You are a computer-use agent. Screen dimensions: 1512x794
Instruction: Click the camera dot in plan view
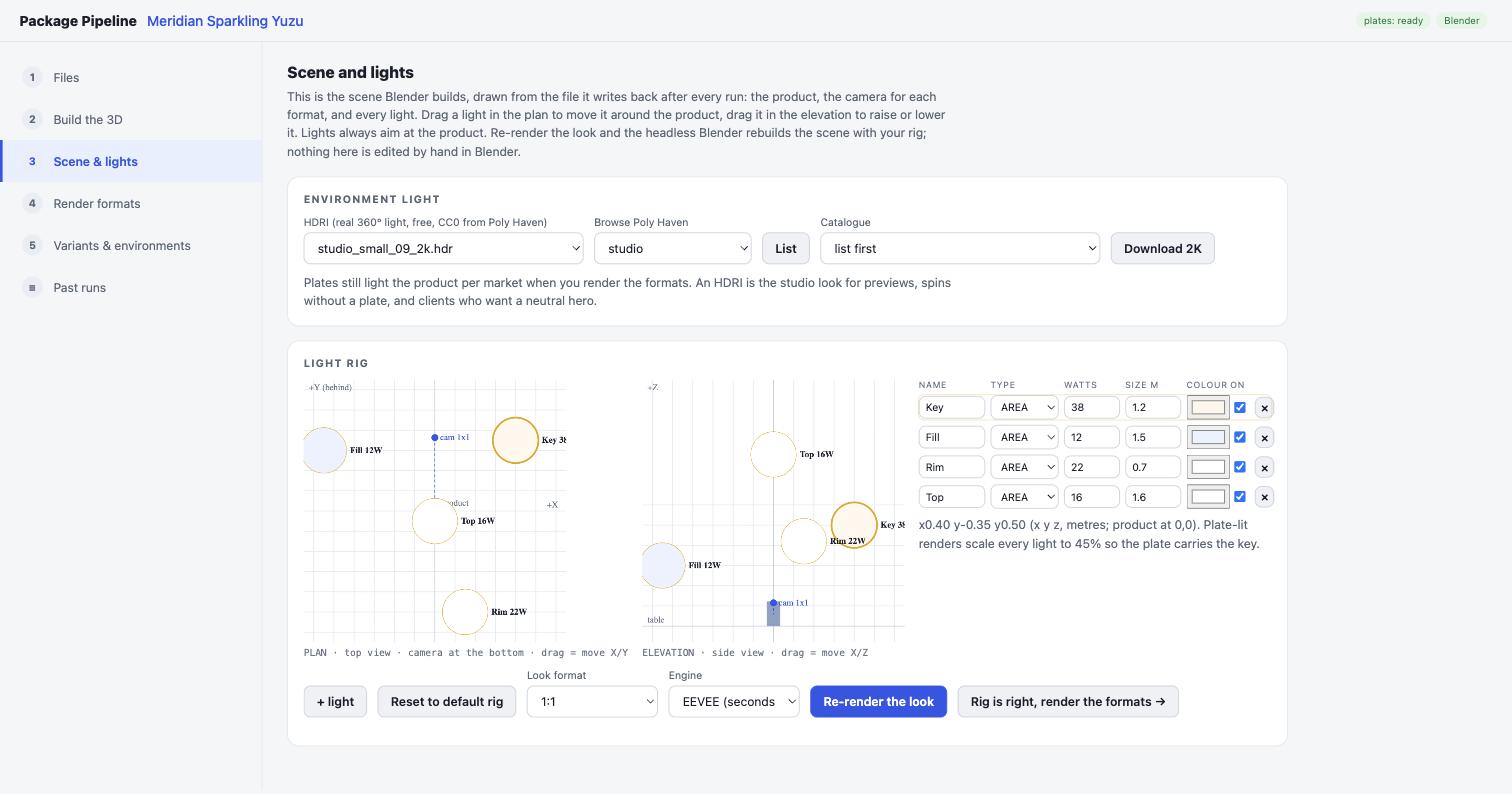coord(434,437)
